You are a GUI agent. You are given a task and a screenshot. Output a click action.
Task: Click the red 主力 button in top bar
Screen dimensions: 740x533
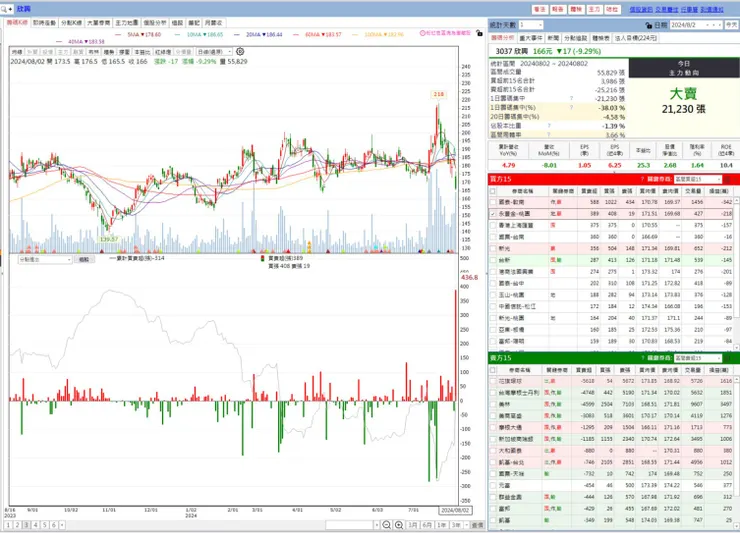coord(594,9)
